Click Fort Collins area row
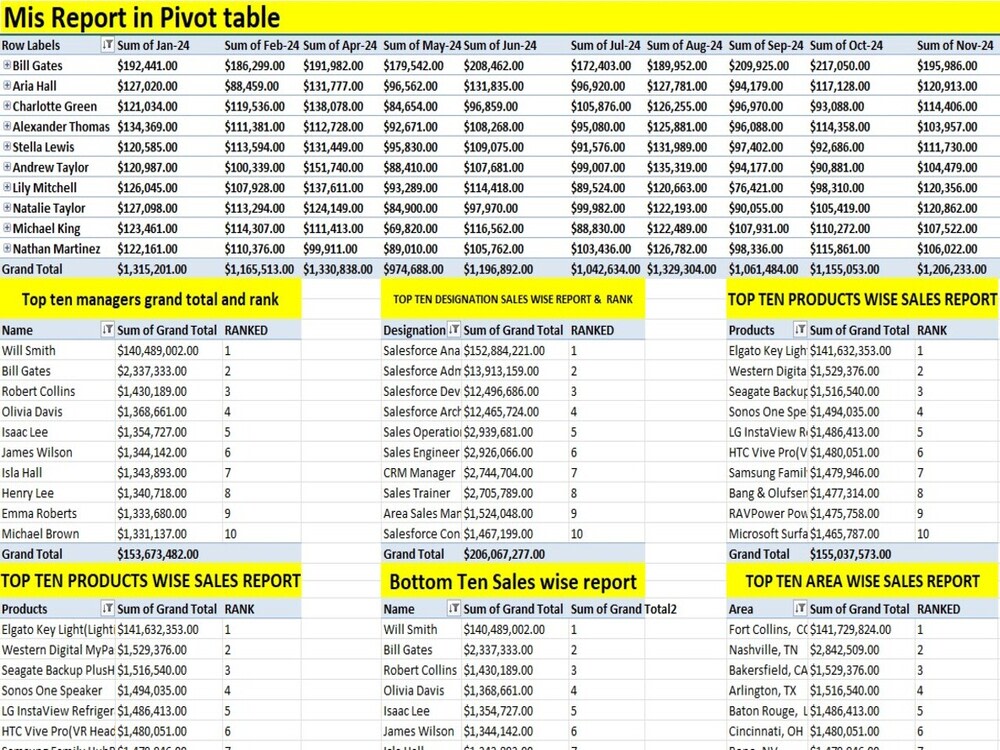 click(x=767, y=629)
